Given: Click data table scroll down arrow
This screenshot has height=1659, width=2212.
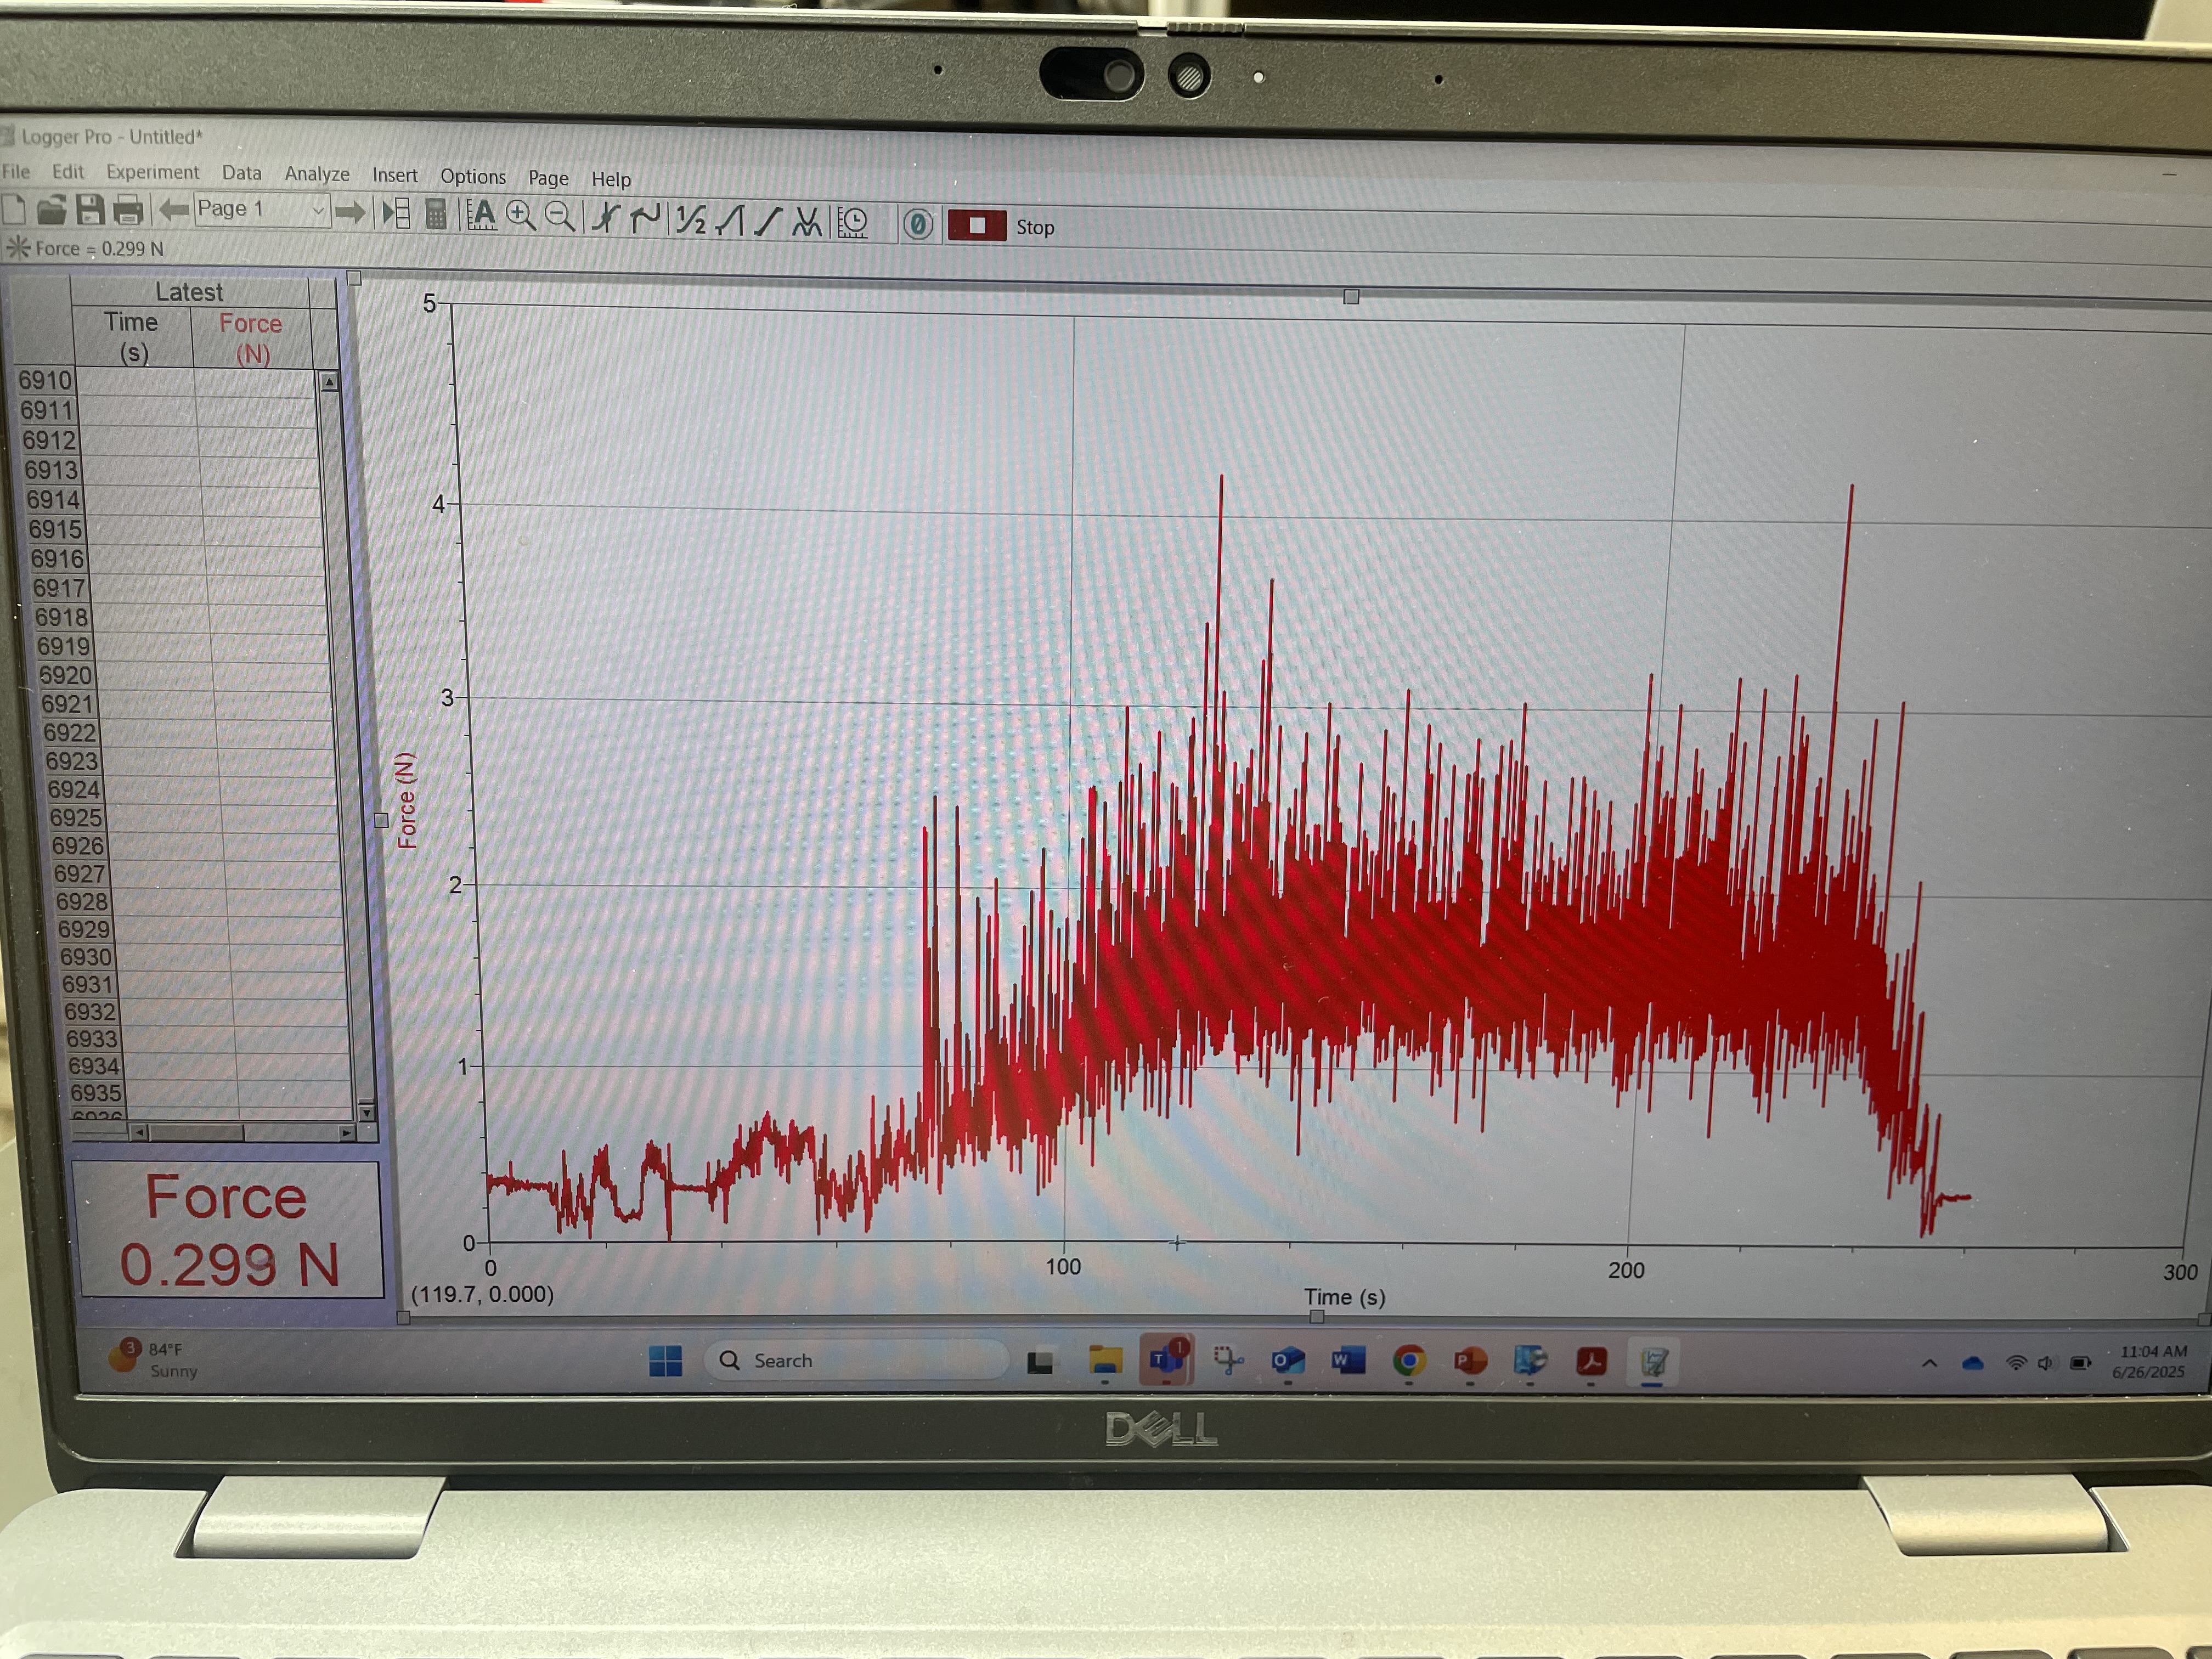Looking at the screenshot, I should click(x=366, y=1113).
